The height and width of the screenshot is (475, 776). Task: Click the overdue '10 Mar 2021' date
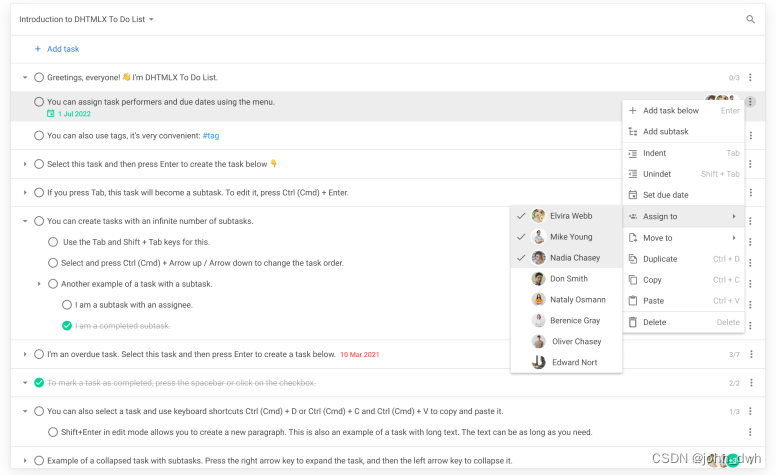(x=360, y=355)
